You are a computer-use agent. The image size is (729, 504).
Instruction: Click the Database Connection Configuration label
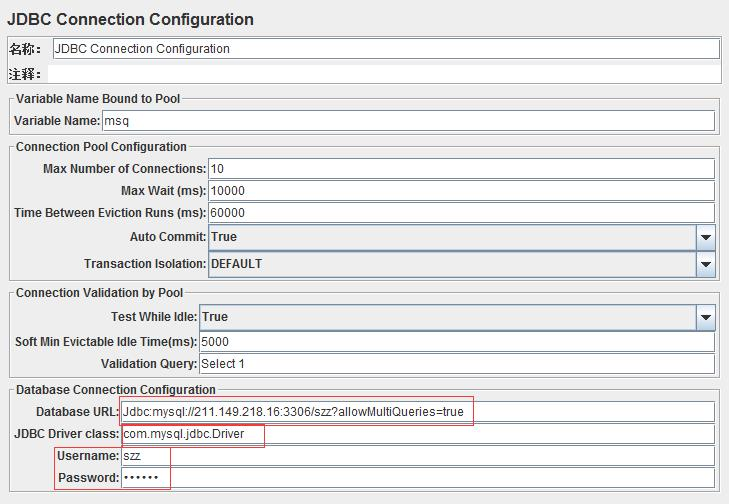115,390
